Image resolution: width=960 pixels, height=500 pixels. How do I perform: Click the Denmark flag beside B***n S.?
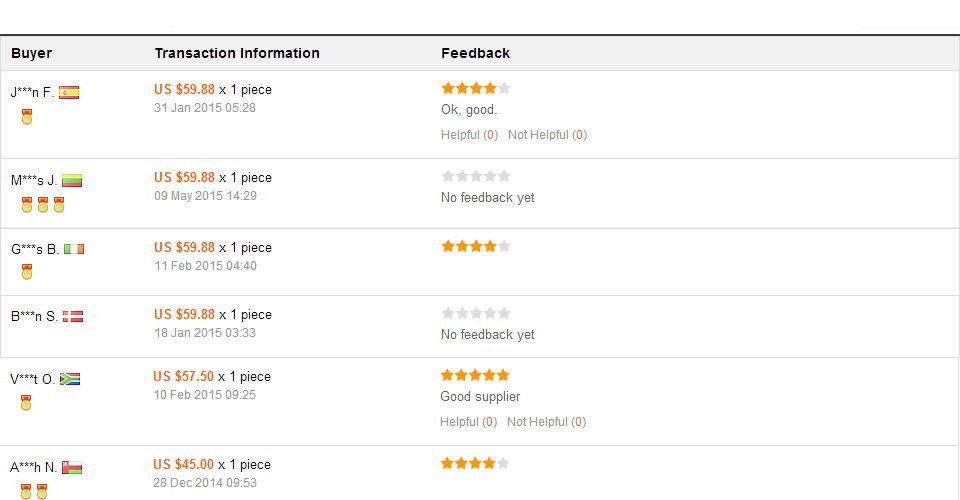[x=73, y=317]
